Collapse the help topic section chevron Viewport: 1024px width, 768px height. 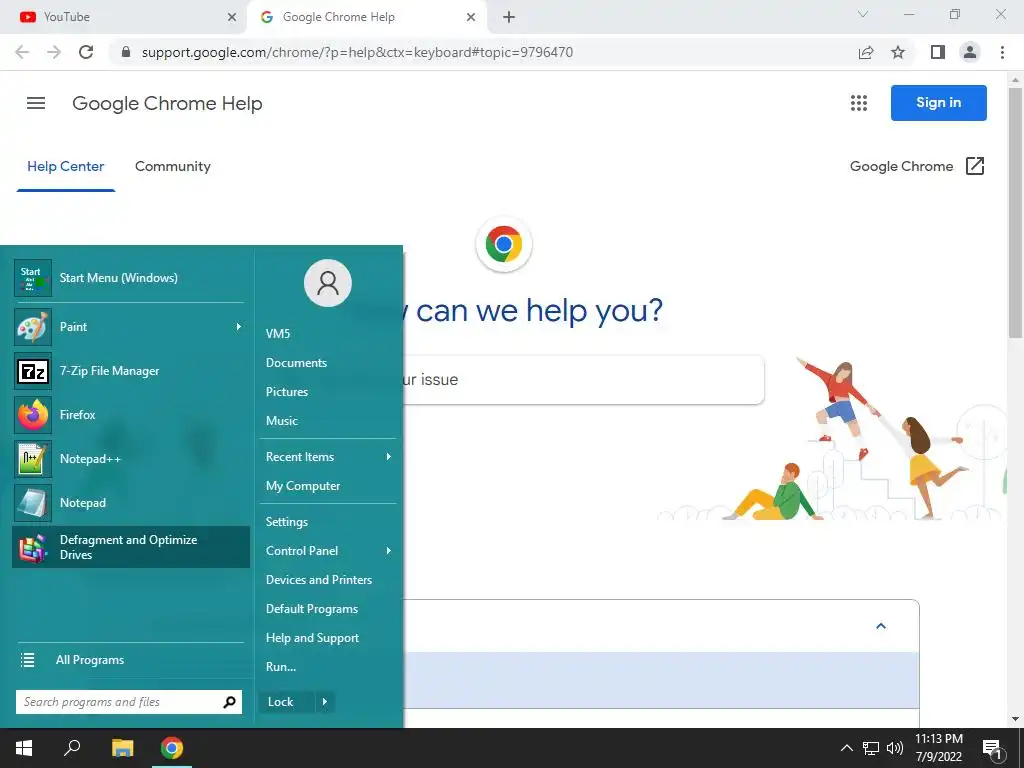point(881,626)
